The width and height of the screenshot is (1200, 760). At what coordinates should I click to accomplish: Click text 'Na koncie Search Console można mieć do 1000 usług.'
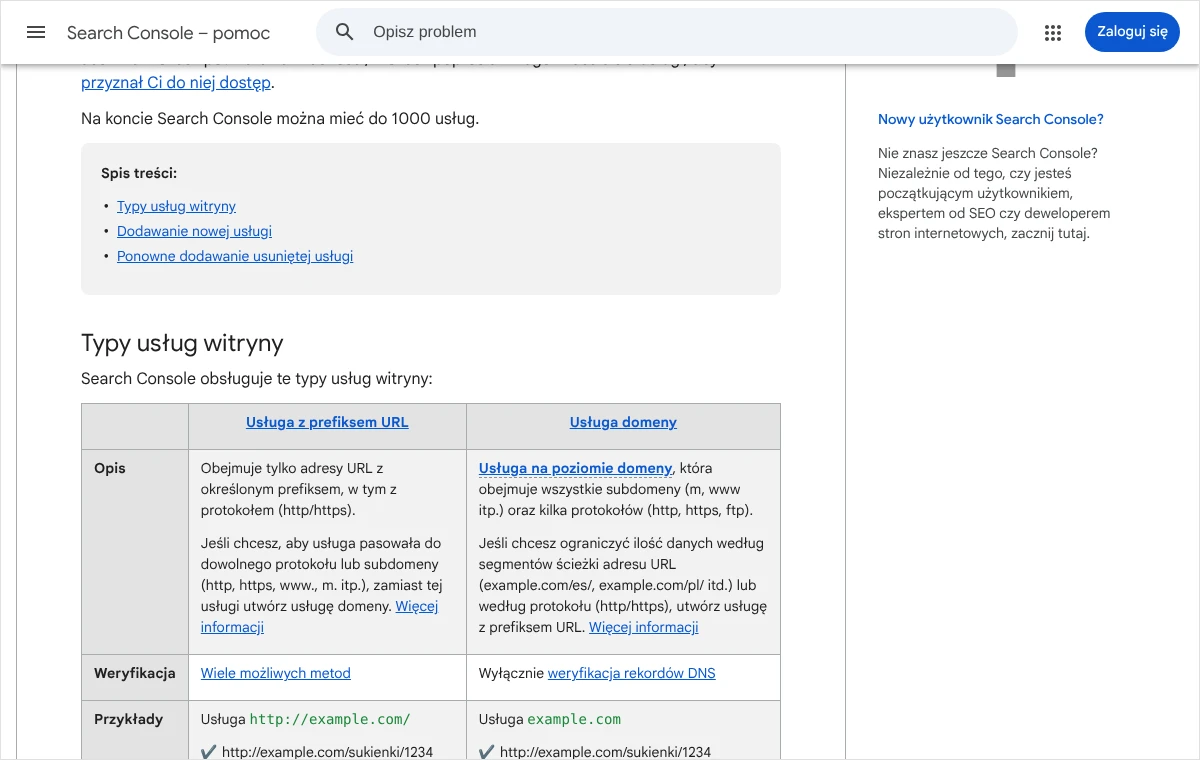point(280,119)
